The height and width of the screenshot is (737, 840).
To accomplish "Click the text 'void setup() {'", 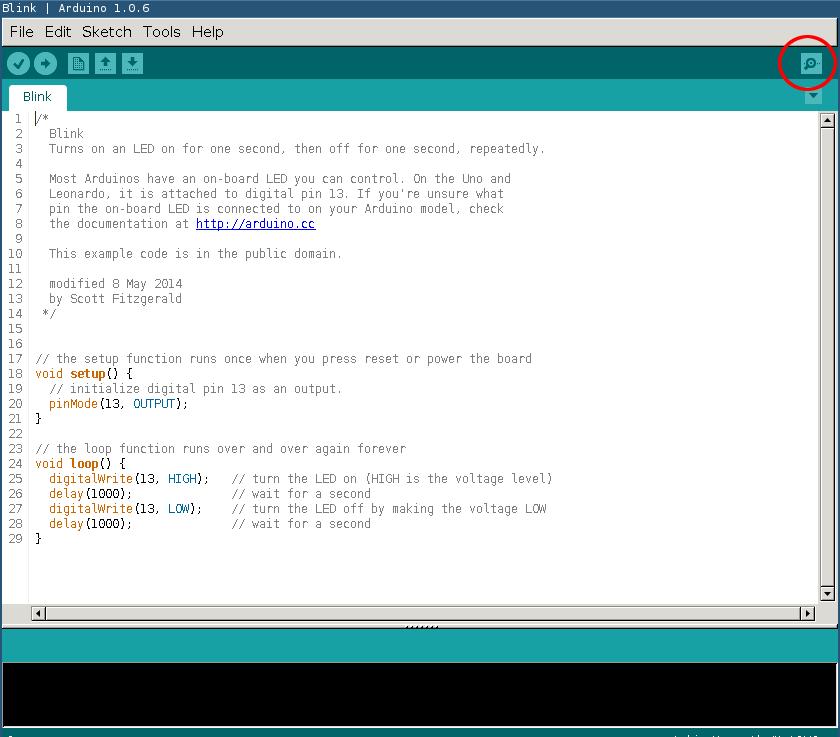I will click(x=84, y=374).
